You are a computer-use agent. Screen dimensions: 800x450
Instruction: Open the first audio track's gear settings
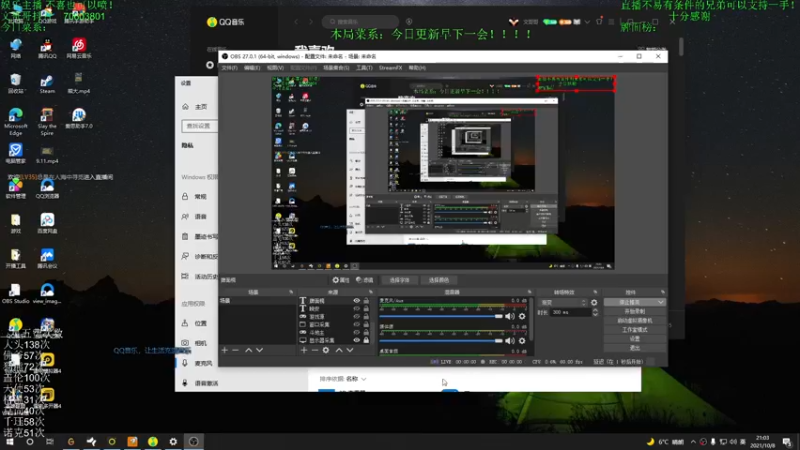(x=522, y=316)
